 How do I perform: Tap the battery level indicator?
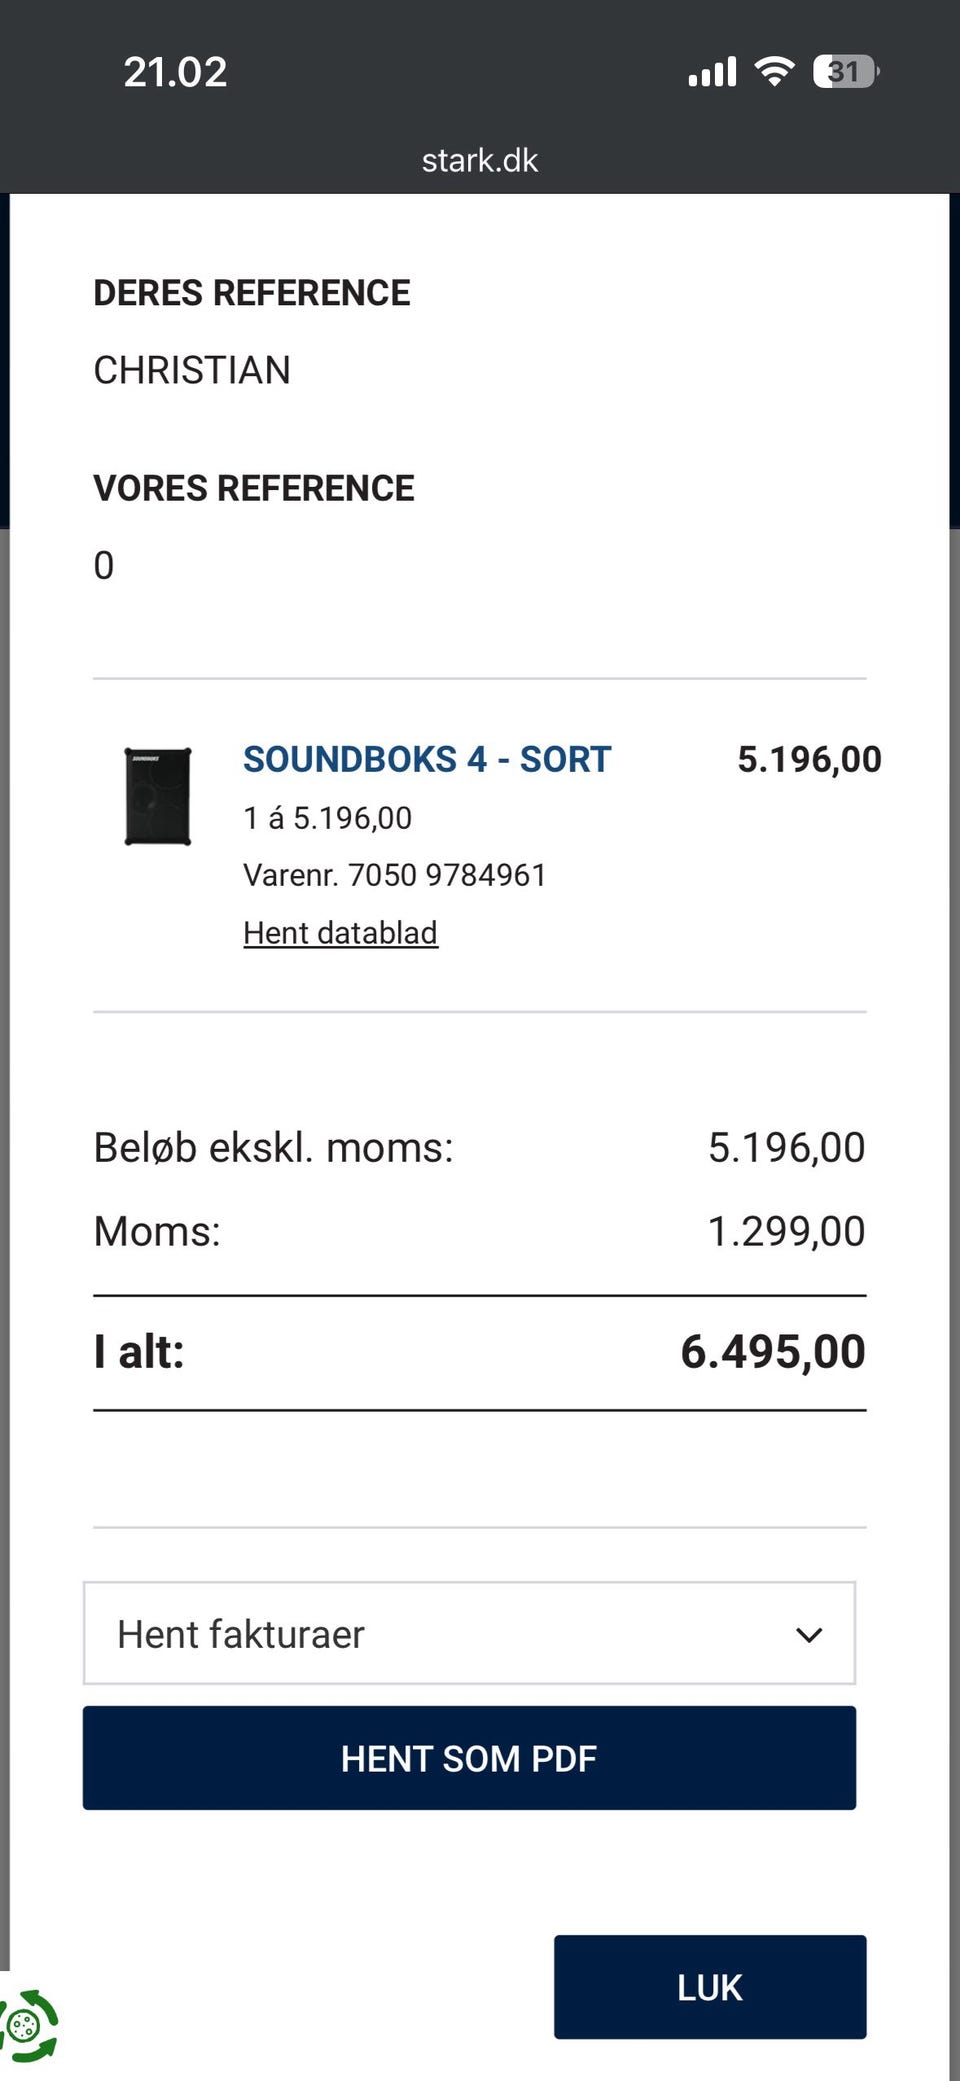pyautogui.click(x=845, y=71)
